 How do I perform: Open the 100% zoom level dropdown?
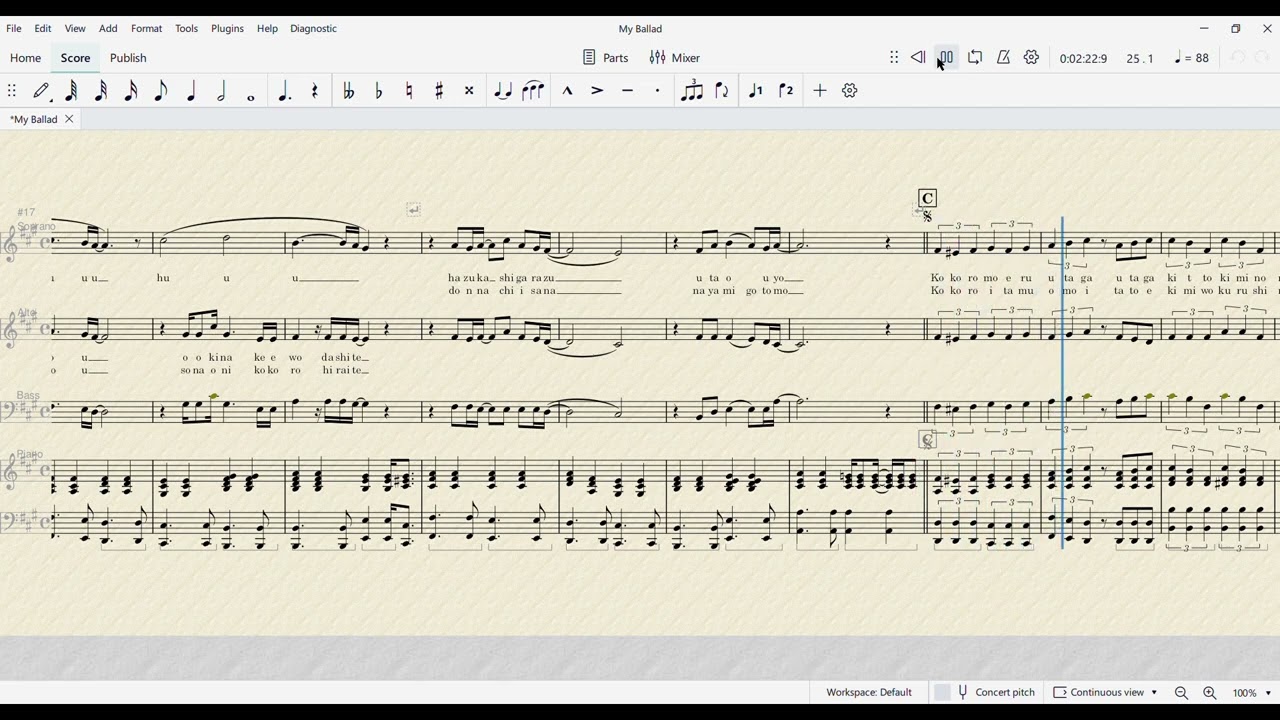click(1252, 693)
